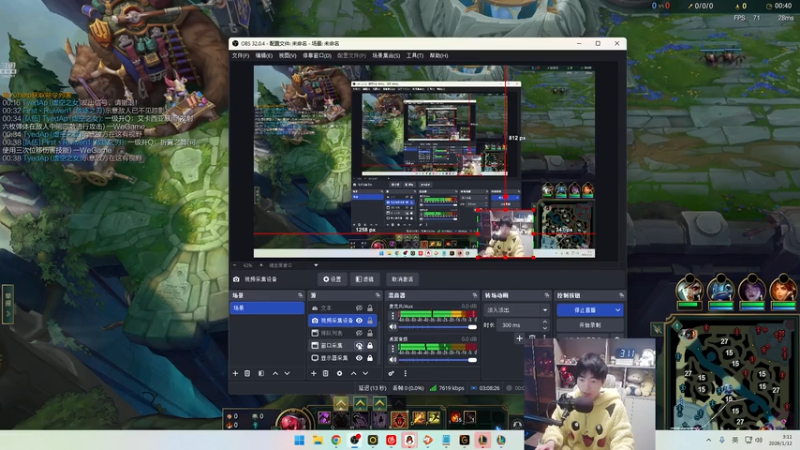800x450 pixels.
Task: Undock the 控制按钮 controls panel icon
Action: (621, 295)
